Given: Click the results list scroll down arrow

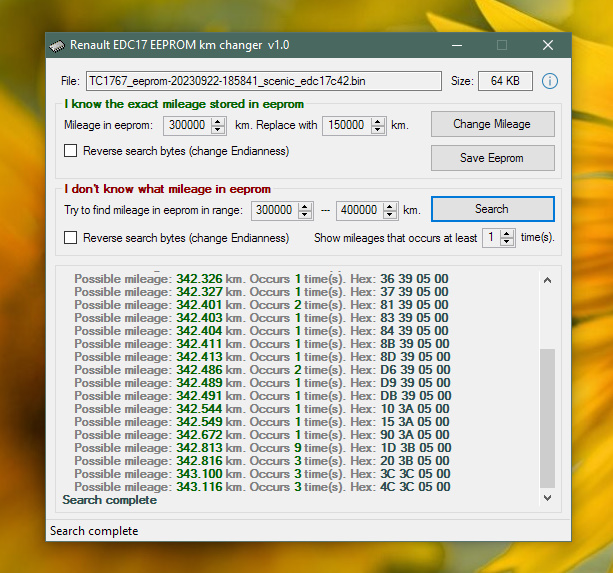Looking at the screenshot, I should (x=547, y=498).
